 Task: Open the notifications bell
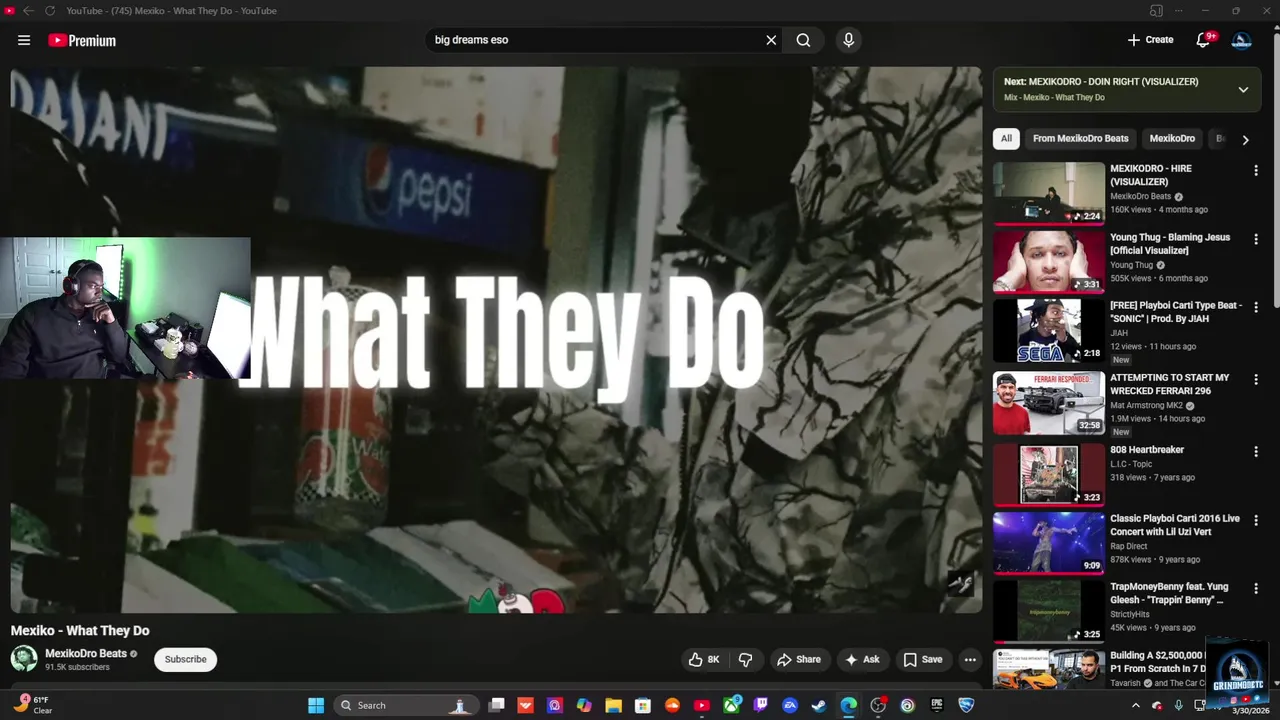[x=1203, y=40]
